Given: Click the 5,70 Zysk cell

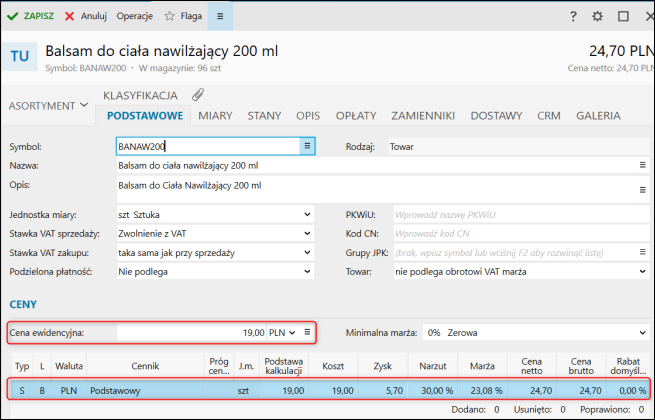Looking at the screenshot, I should 383,391.
